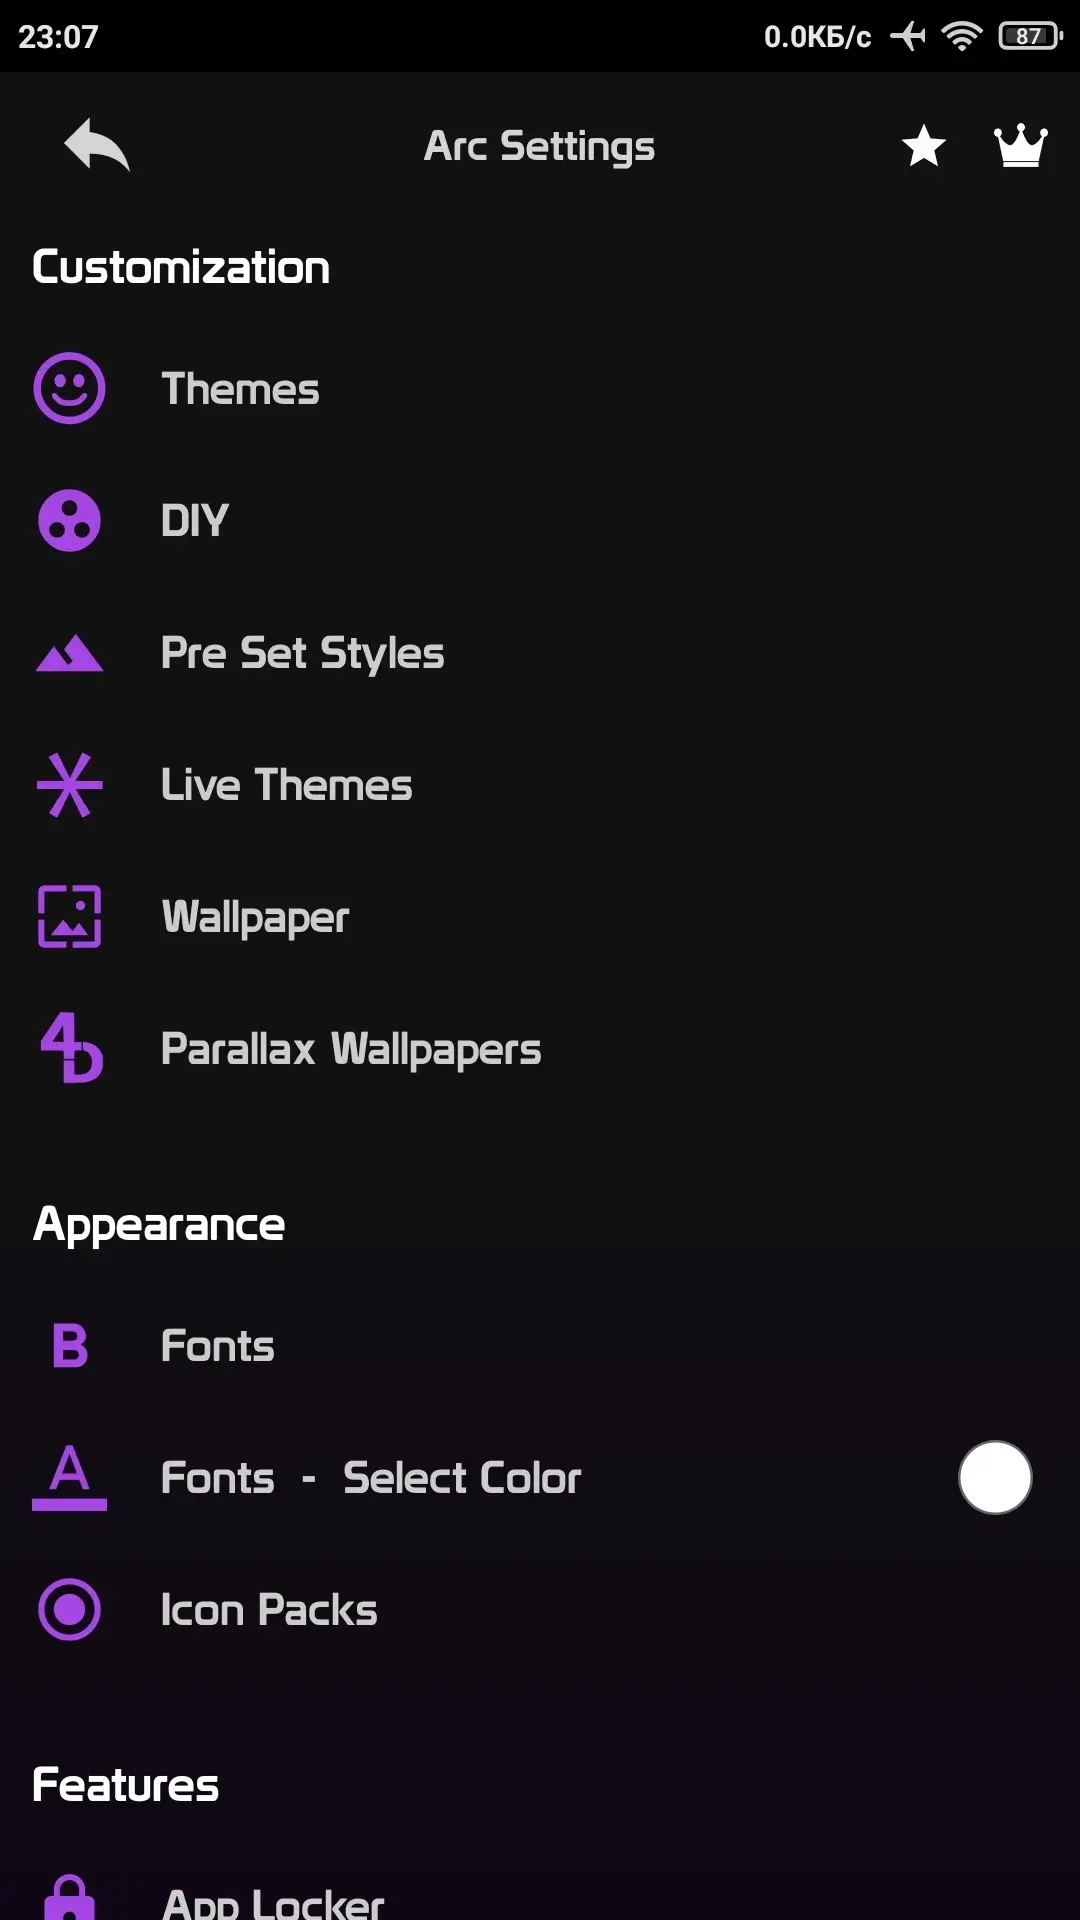Tap the star rate icon
The image size is (1080, 1920).
923,146
